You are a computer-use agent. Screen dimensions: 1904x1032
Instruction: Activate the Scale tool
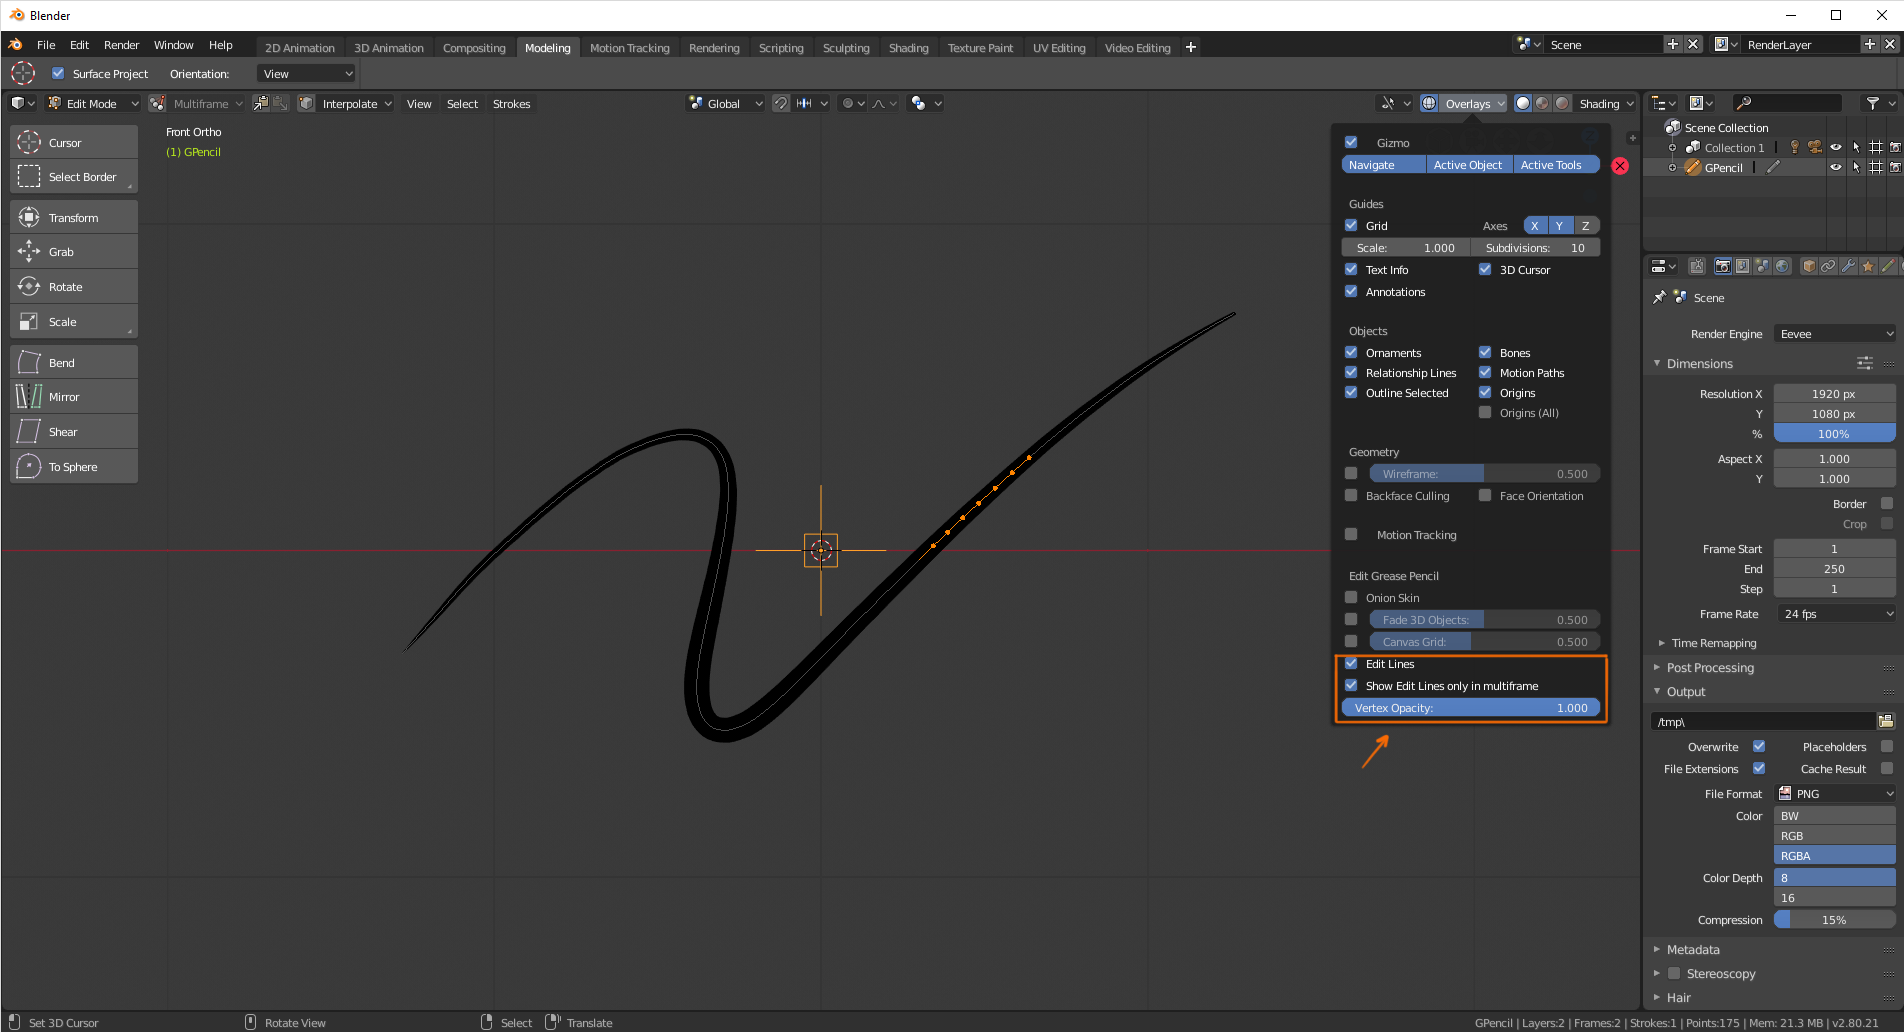74,322
